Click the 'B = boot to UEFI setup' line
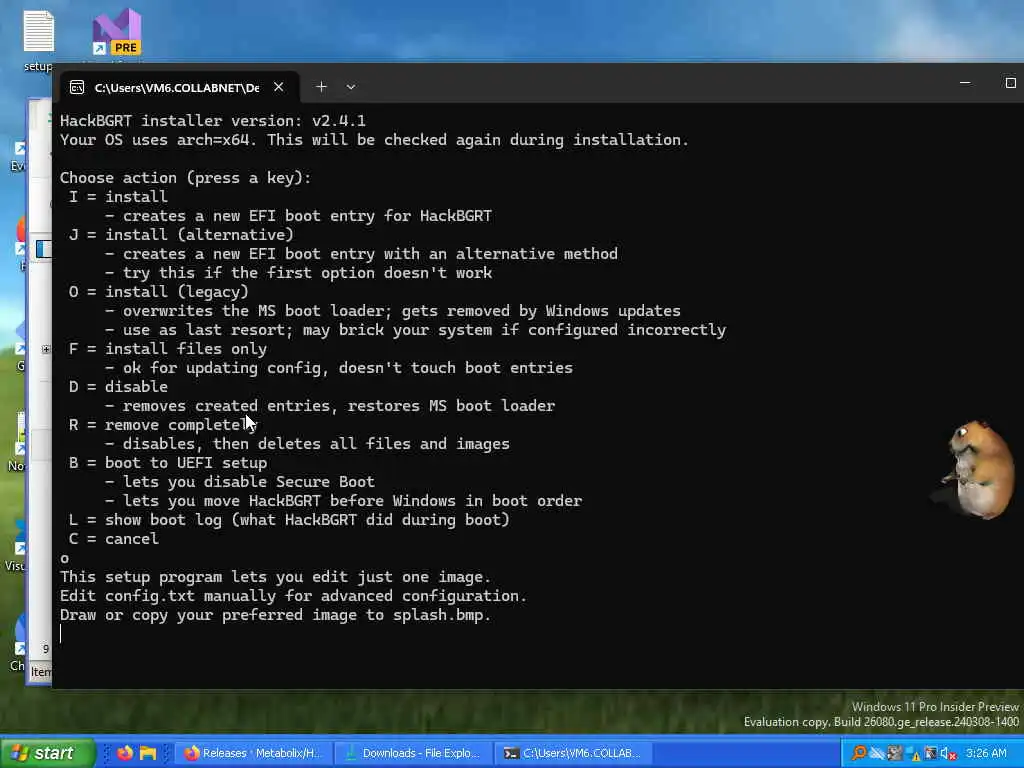 coord(168,463)
